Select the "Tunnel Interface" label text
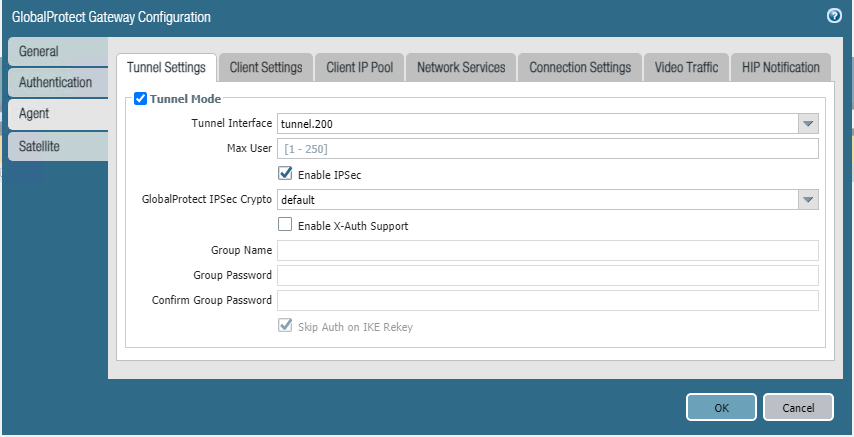The height and width of the screenshot is (437, 854). pyautogui.click(x=231, y=123)
